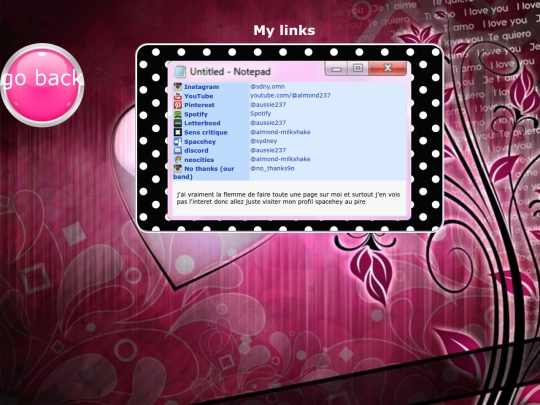Image resolution: width=540 pixels, height=405 pixels.
Task: Click the bold neocities label
Action: coord(199,160)
